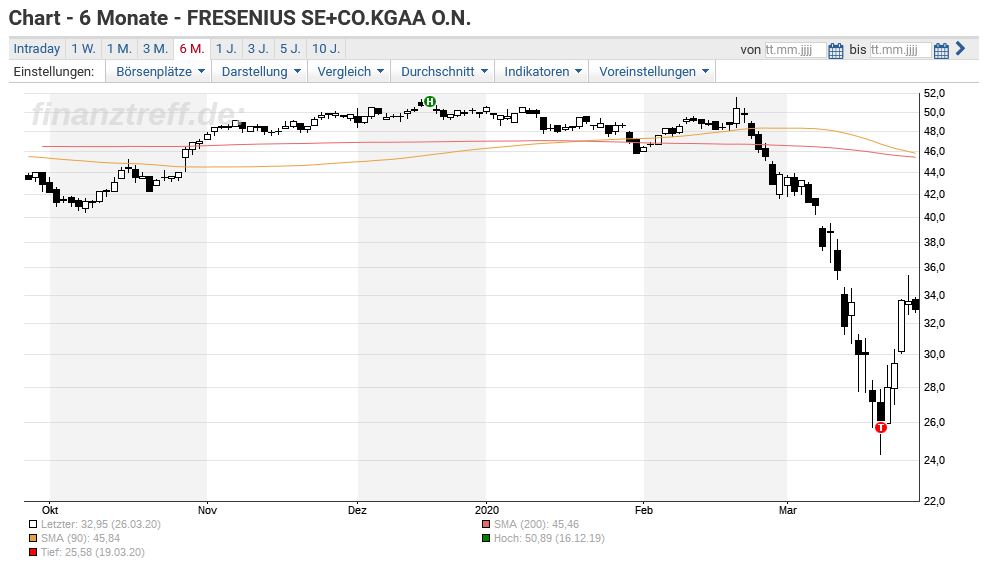Click the green H high marker on chart
Viewport: 987px width, 565px height.
point(430,101)
